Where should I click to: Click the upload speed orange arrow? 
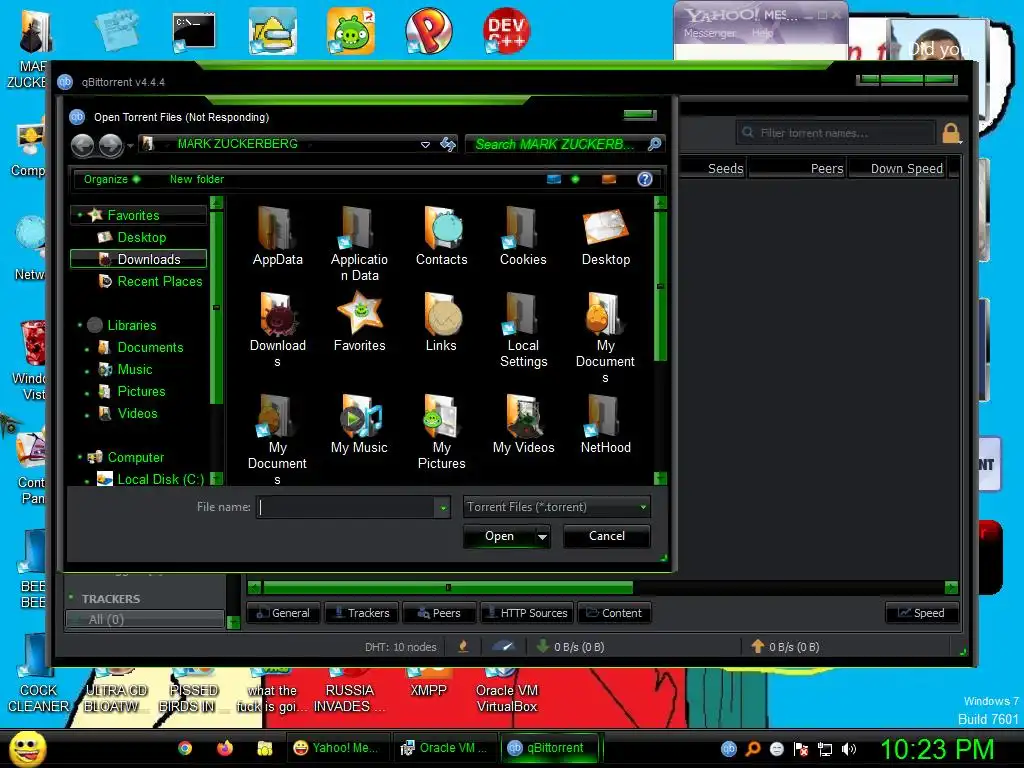pyautogui.click(x=758, y=647)
